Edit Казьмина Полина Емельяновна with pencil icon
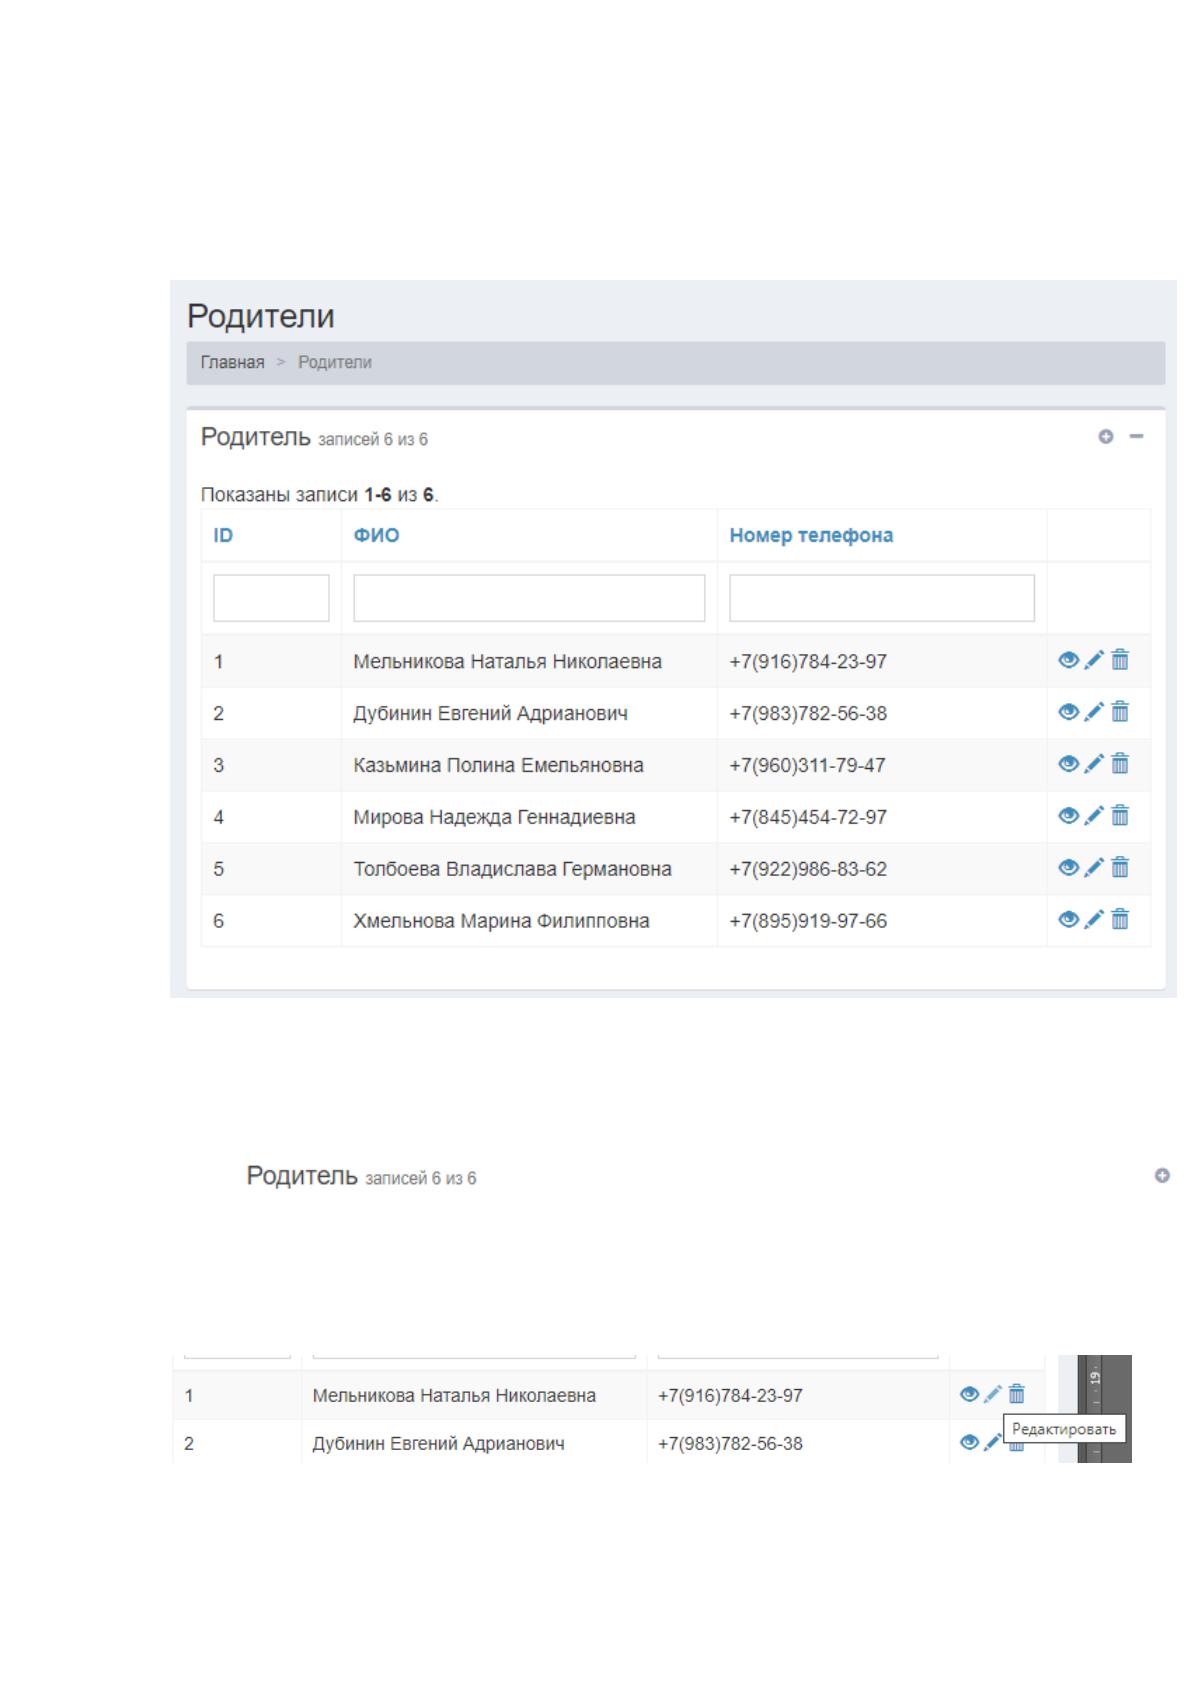The width and height of the screenshot is (1191, 1684). coord(1094,764)
